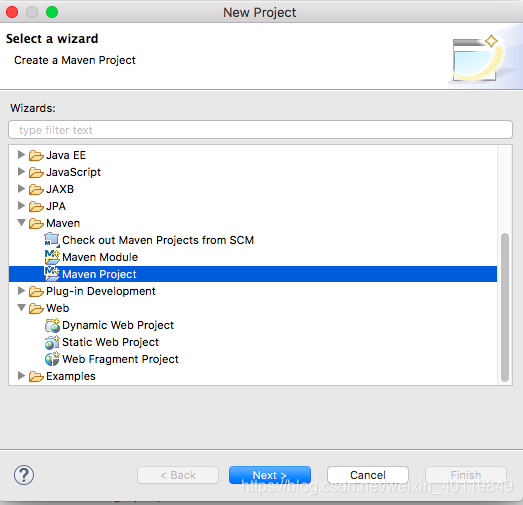Click the Dynamic Web Project icon
The height and width of the screenshot is (505, 523).
(x=52, y=325)
